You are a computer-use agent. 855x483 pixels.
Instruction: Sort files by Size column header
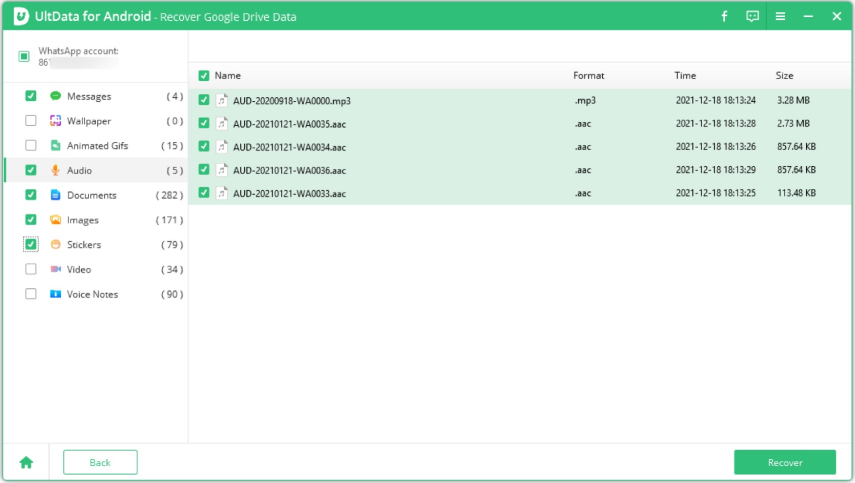coord(784,76)
